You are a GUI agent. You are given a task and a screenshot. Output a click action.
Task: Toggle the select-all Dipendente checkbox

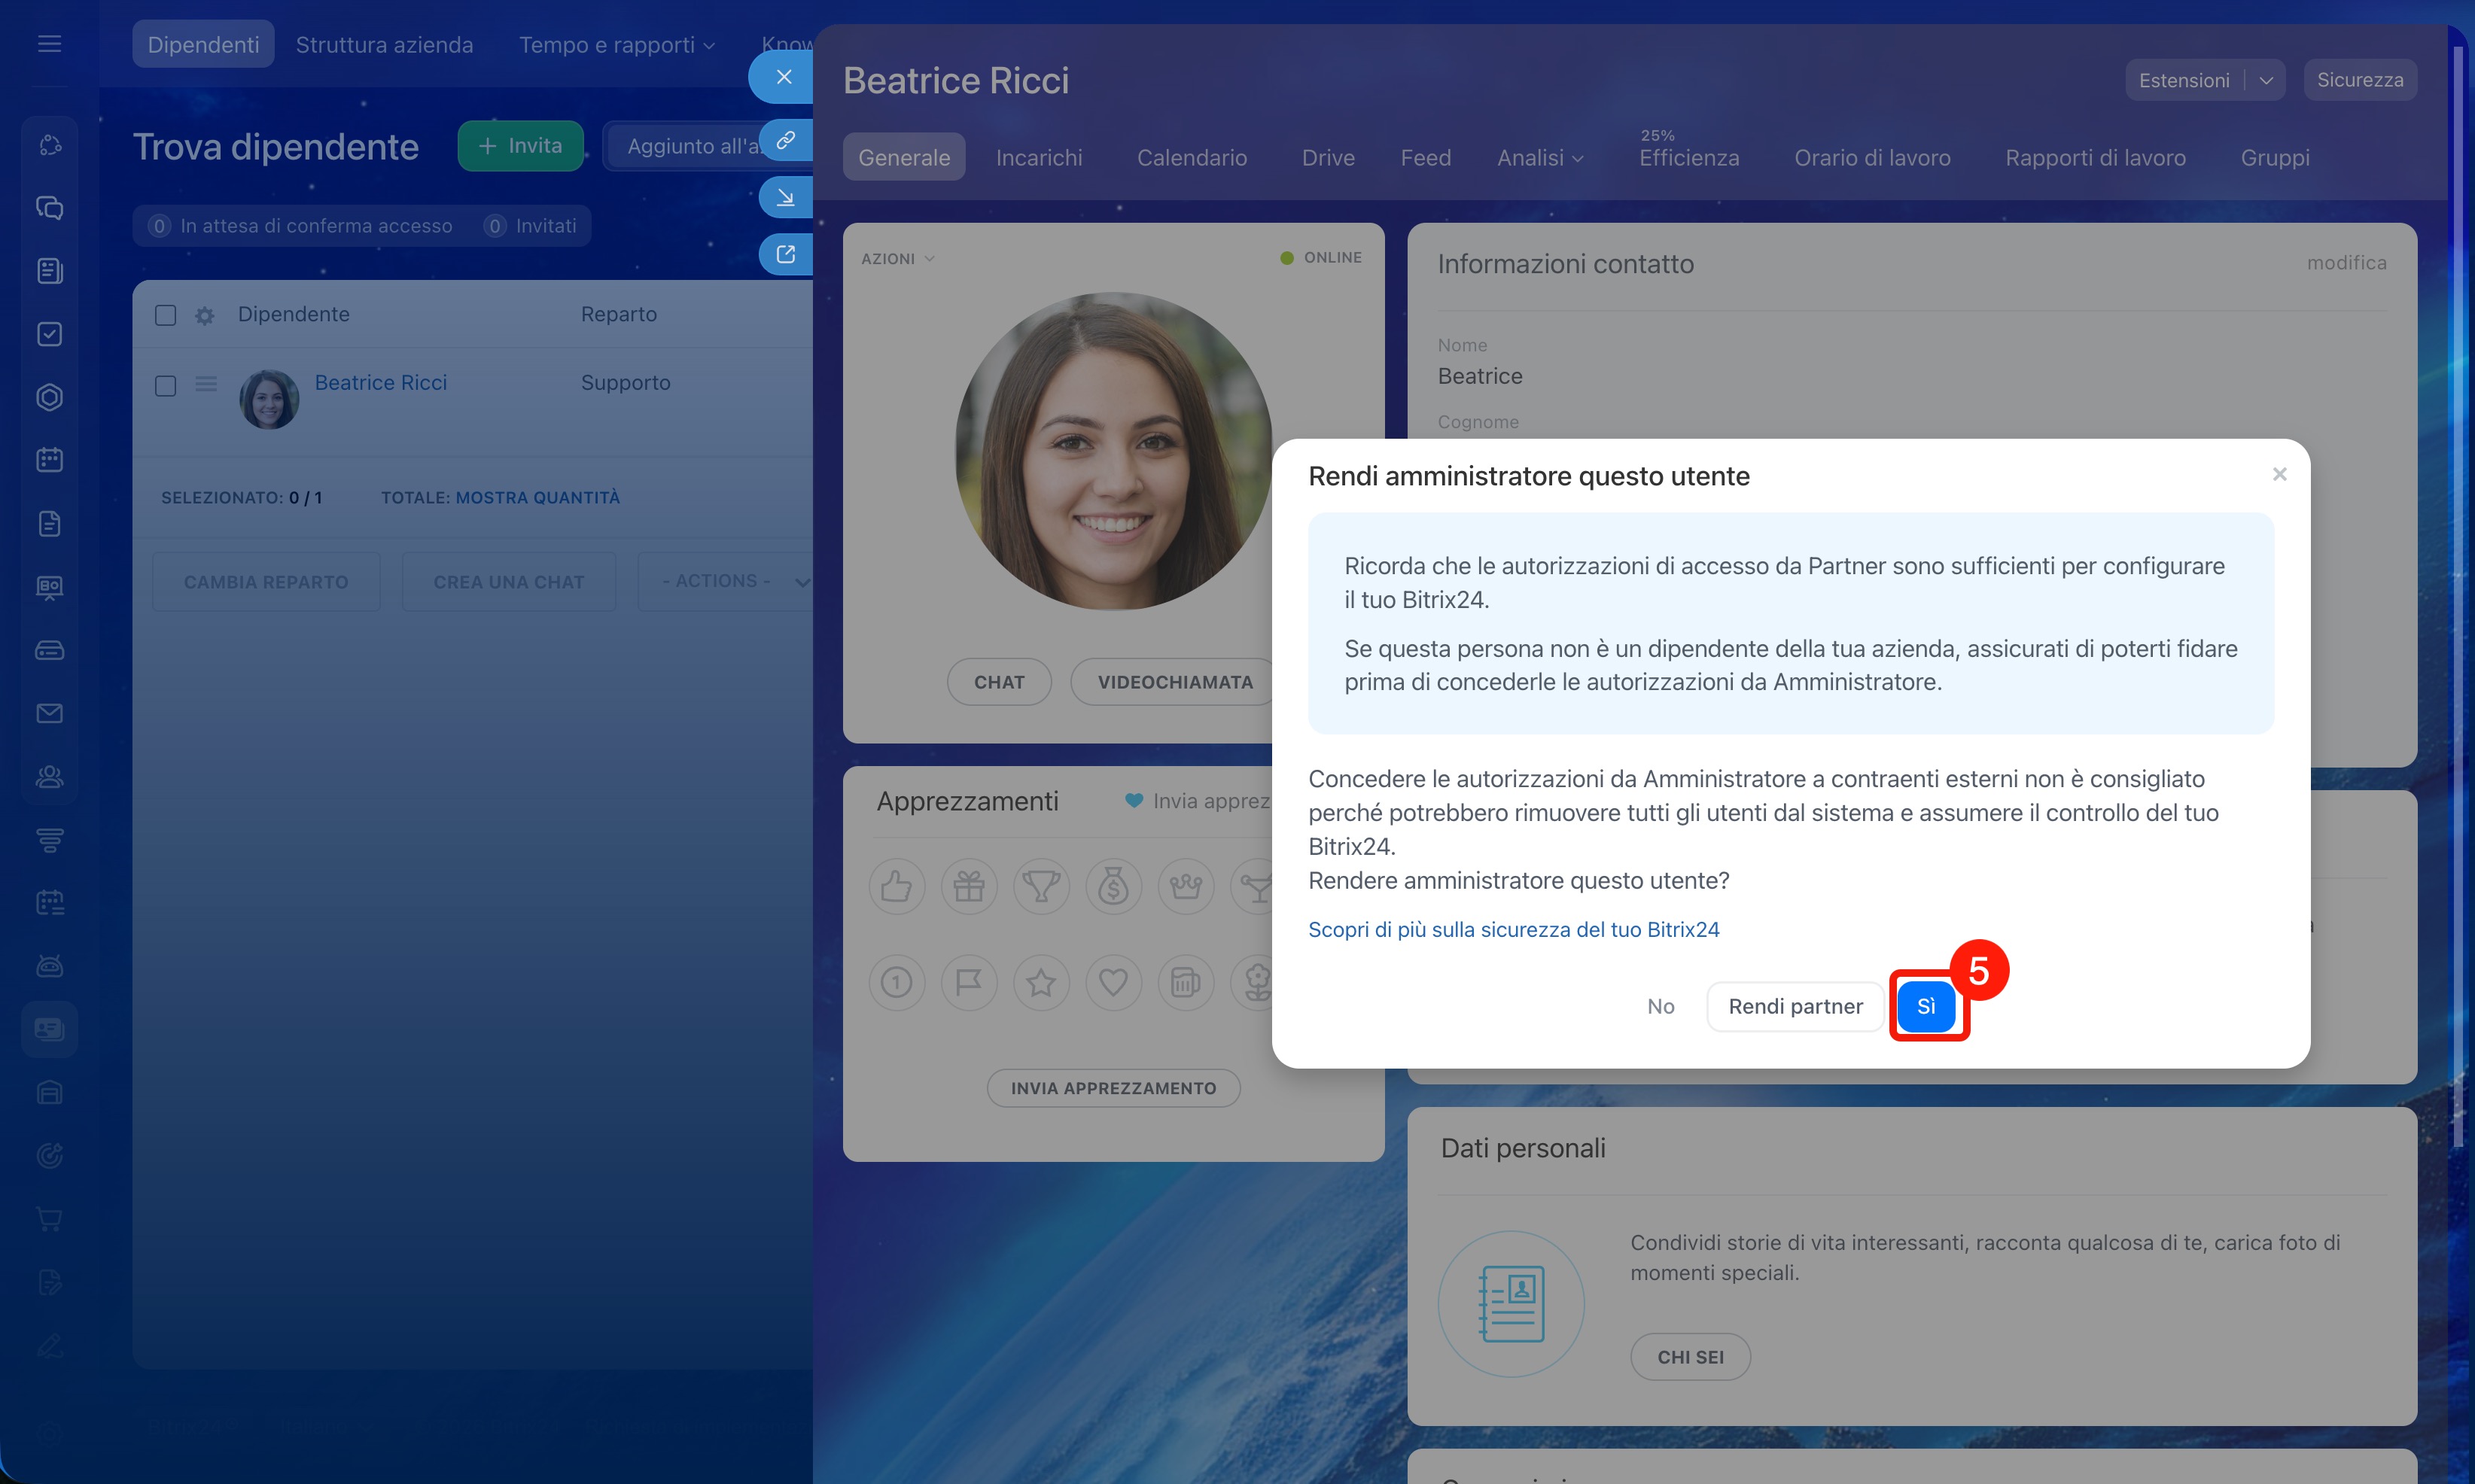(166, 315)
